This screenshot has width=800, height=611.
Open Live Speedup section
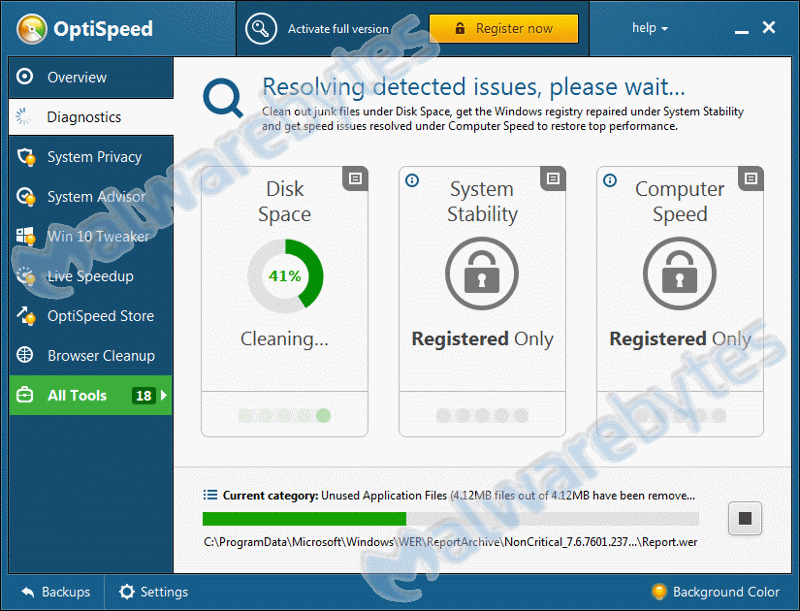tap(91, 276)
